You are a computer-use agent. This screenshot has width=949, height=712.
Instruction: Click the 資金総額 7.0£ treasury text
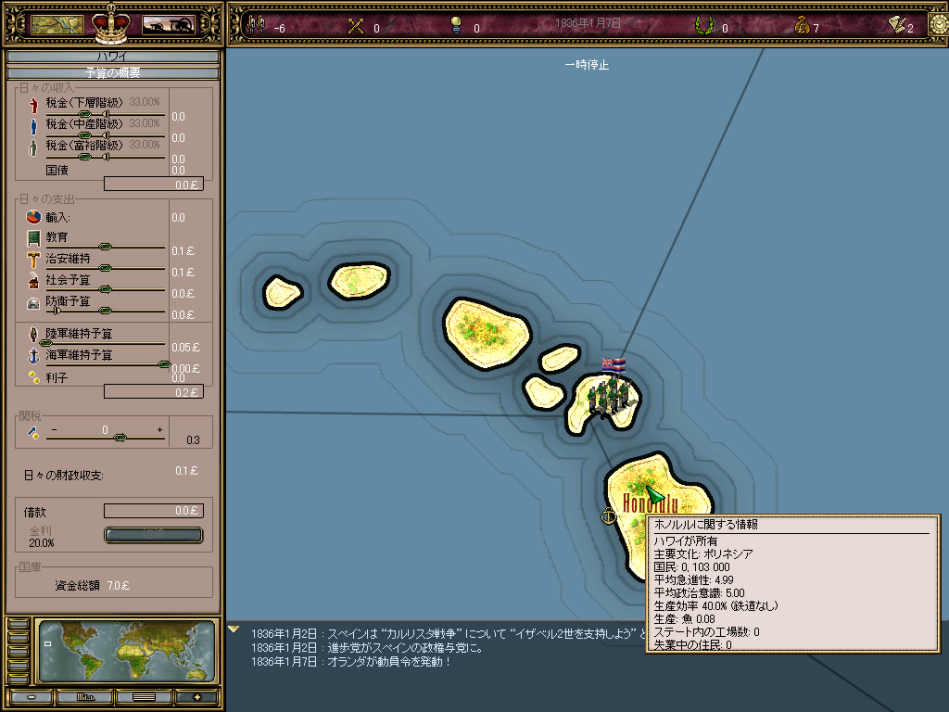(x=93, y=585)
